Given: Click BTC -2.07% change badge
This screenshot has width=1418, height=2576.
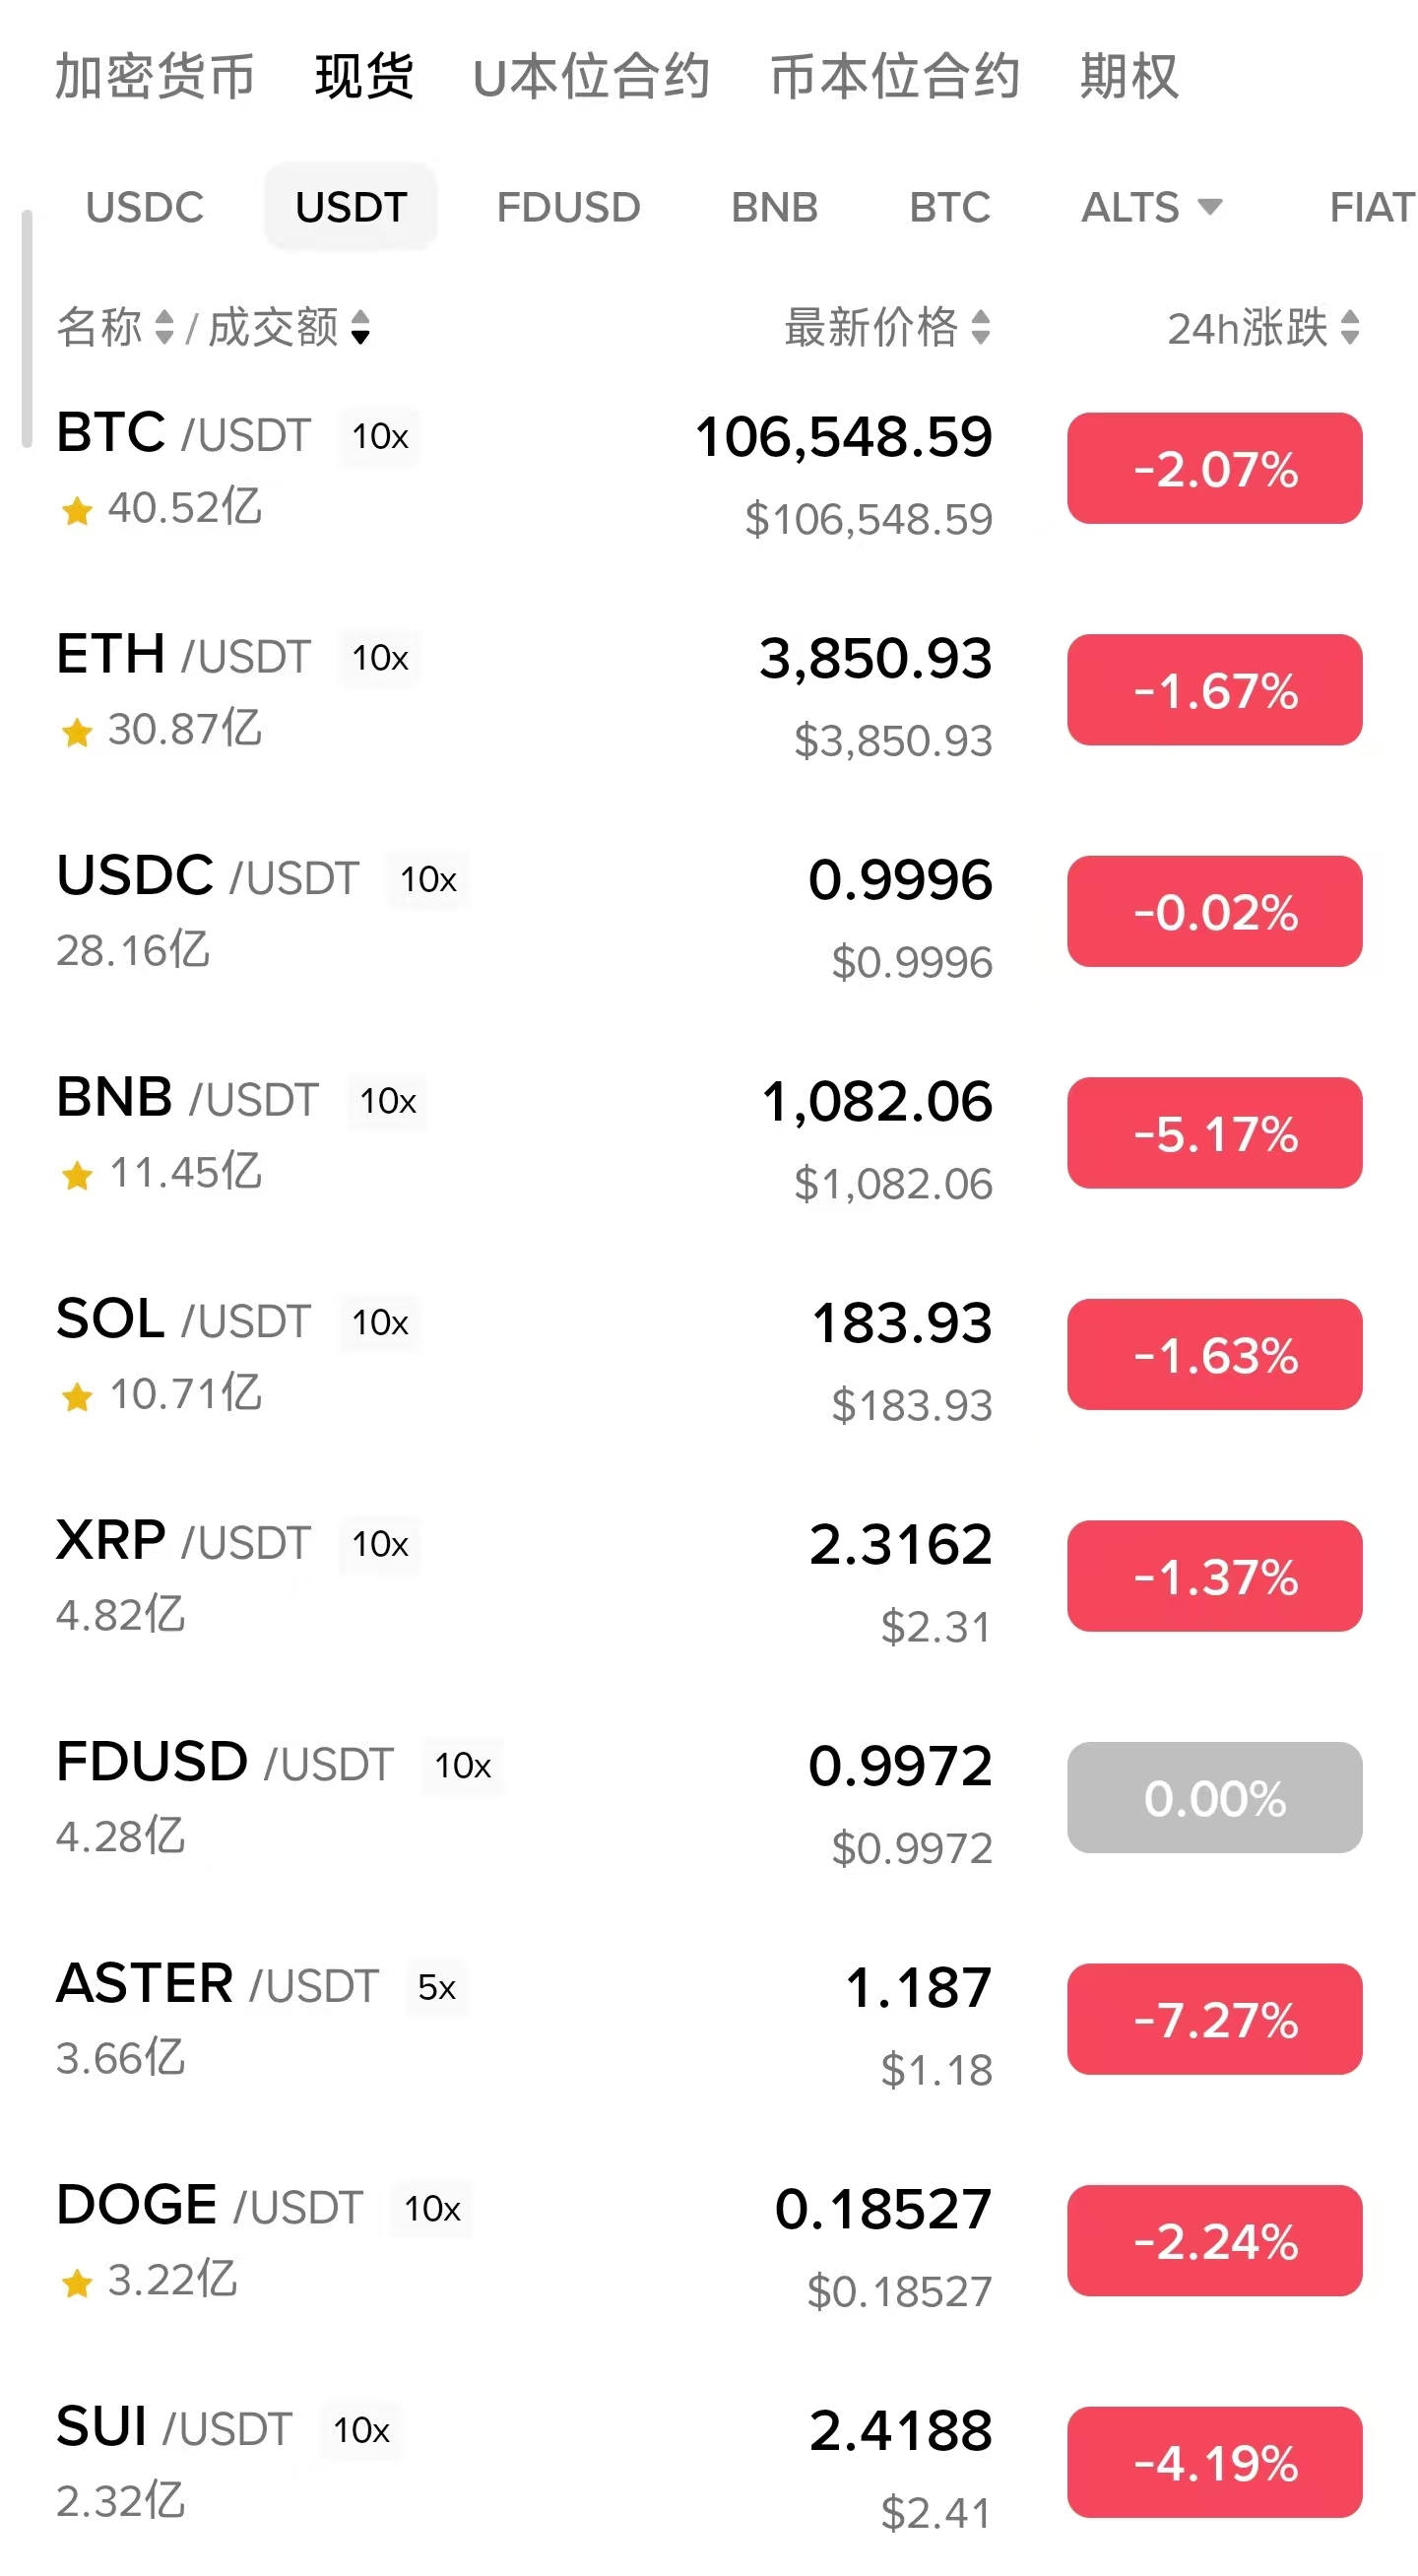Looking at the screenshot, I should pos(1214,468).
